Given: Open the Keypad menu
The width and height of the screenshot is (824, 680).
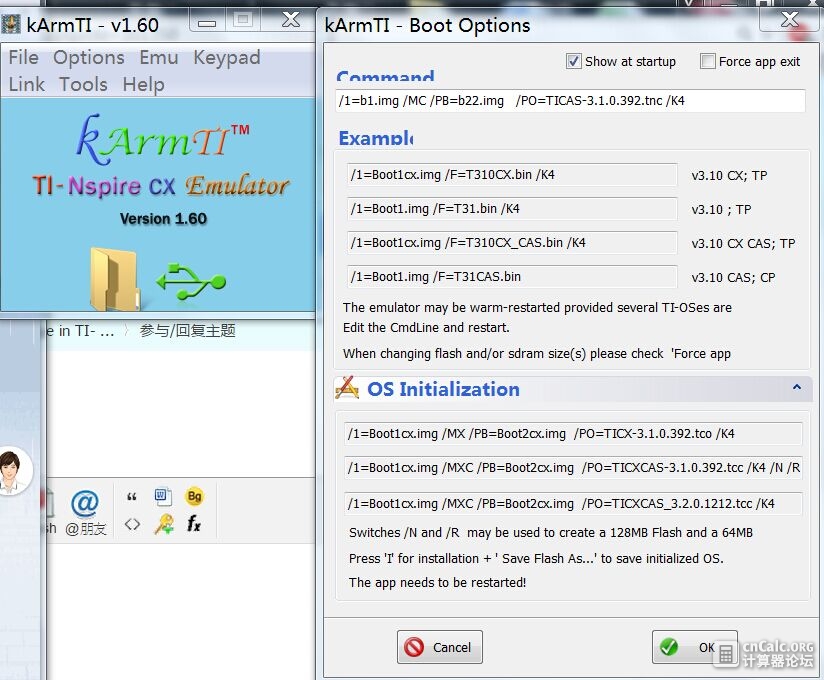Looking at the screenshot, I should [x=227, y=57].
